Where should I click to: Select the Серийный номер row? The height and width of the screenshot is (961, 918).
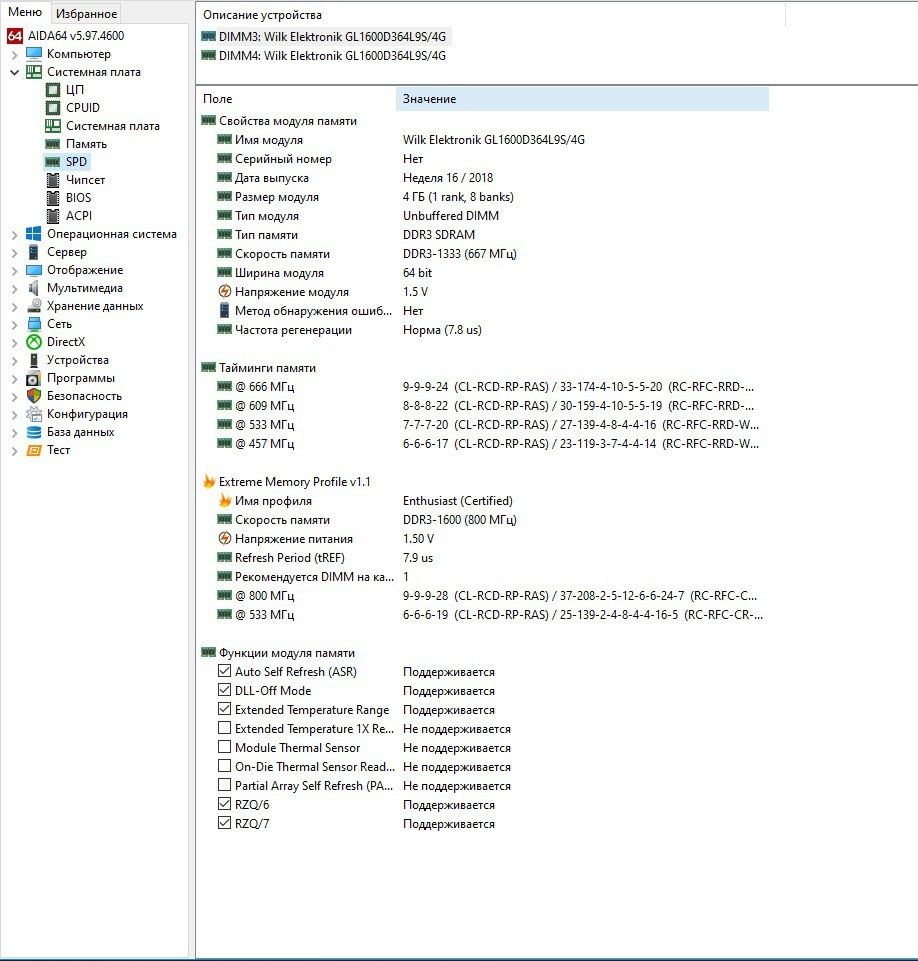483,159
